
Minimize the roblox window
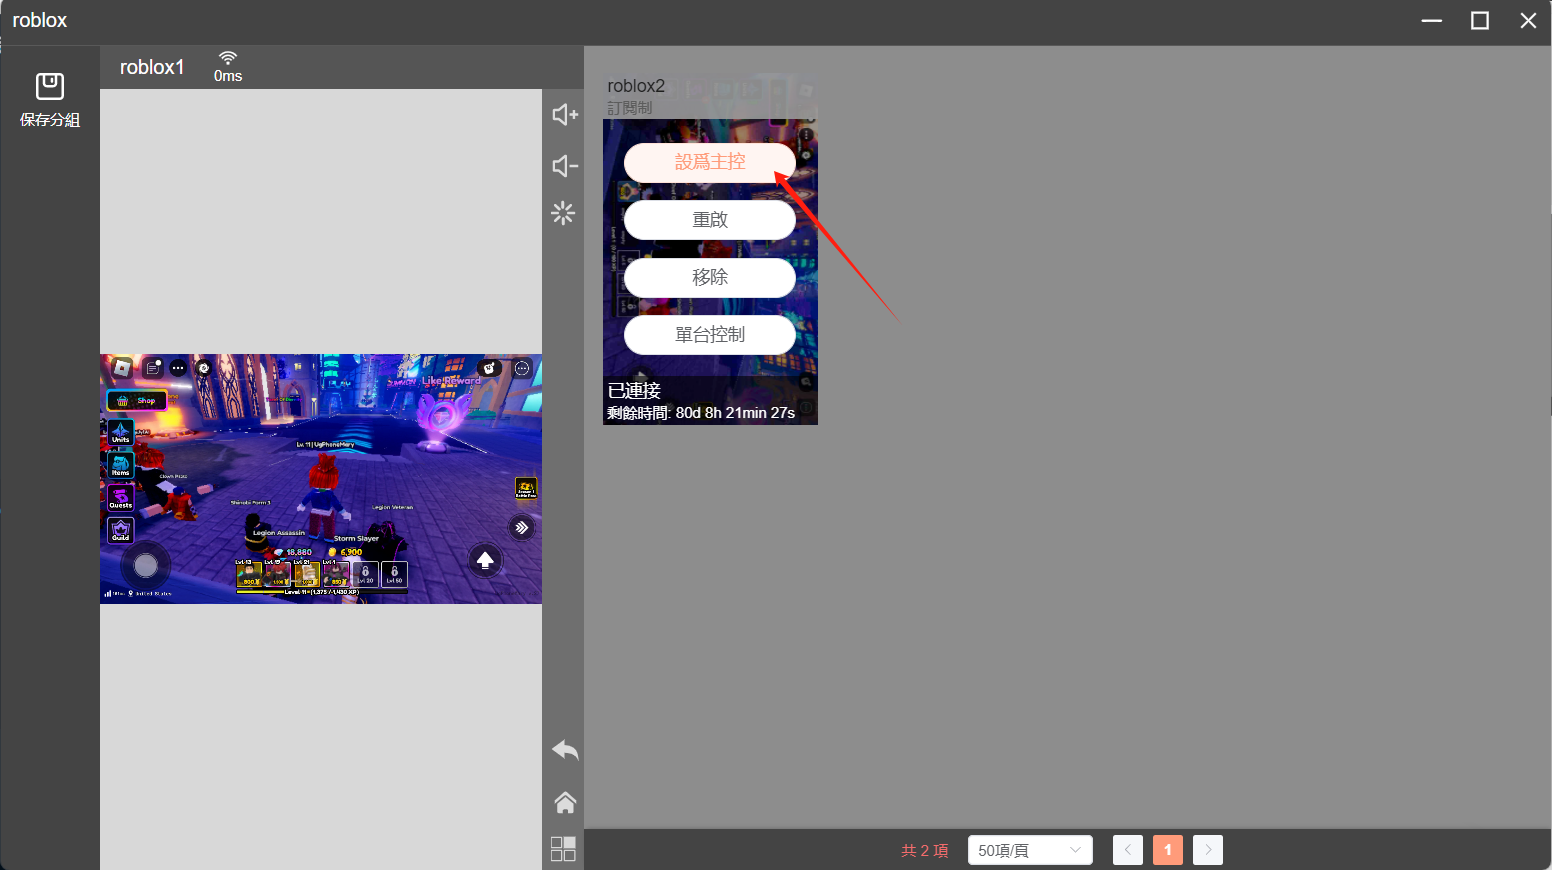pos(1432,20)
